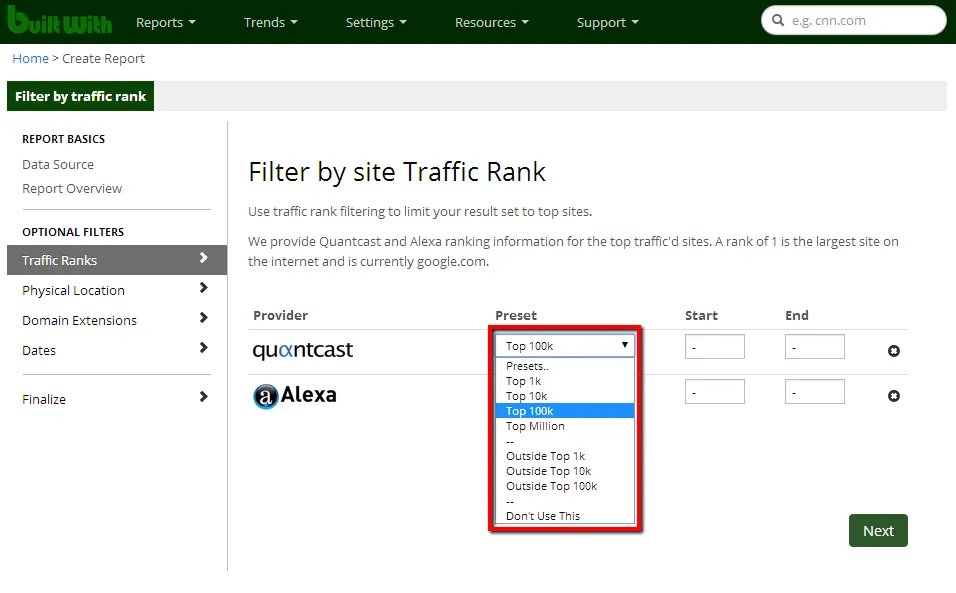
Task: Remove the Quantcast provider row
Action: [894, 351]
